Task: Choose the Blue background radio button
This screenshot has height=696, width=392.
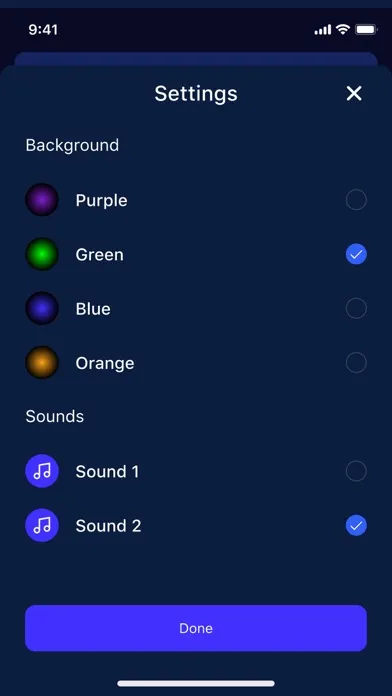Action: click(356, 308)
